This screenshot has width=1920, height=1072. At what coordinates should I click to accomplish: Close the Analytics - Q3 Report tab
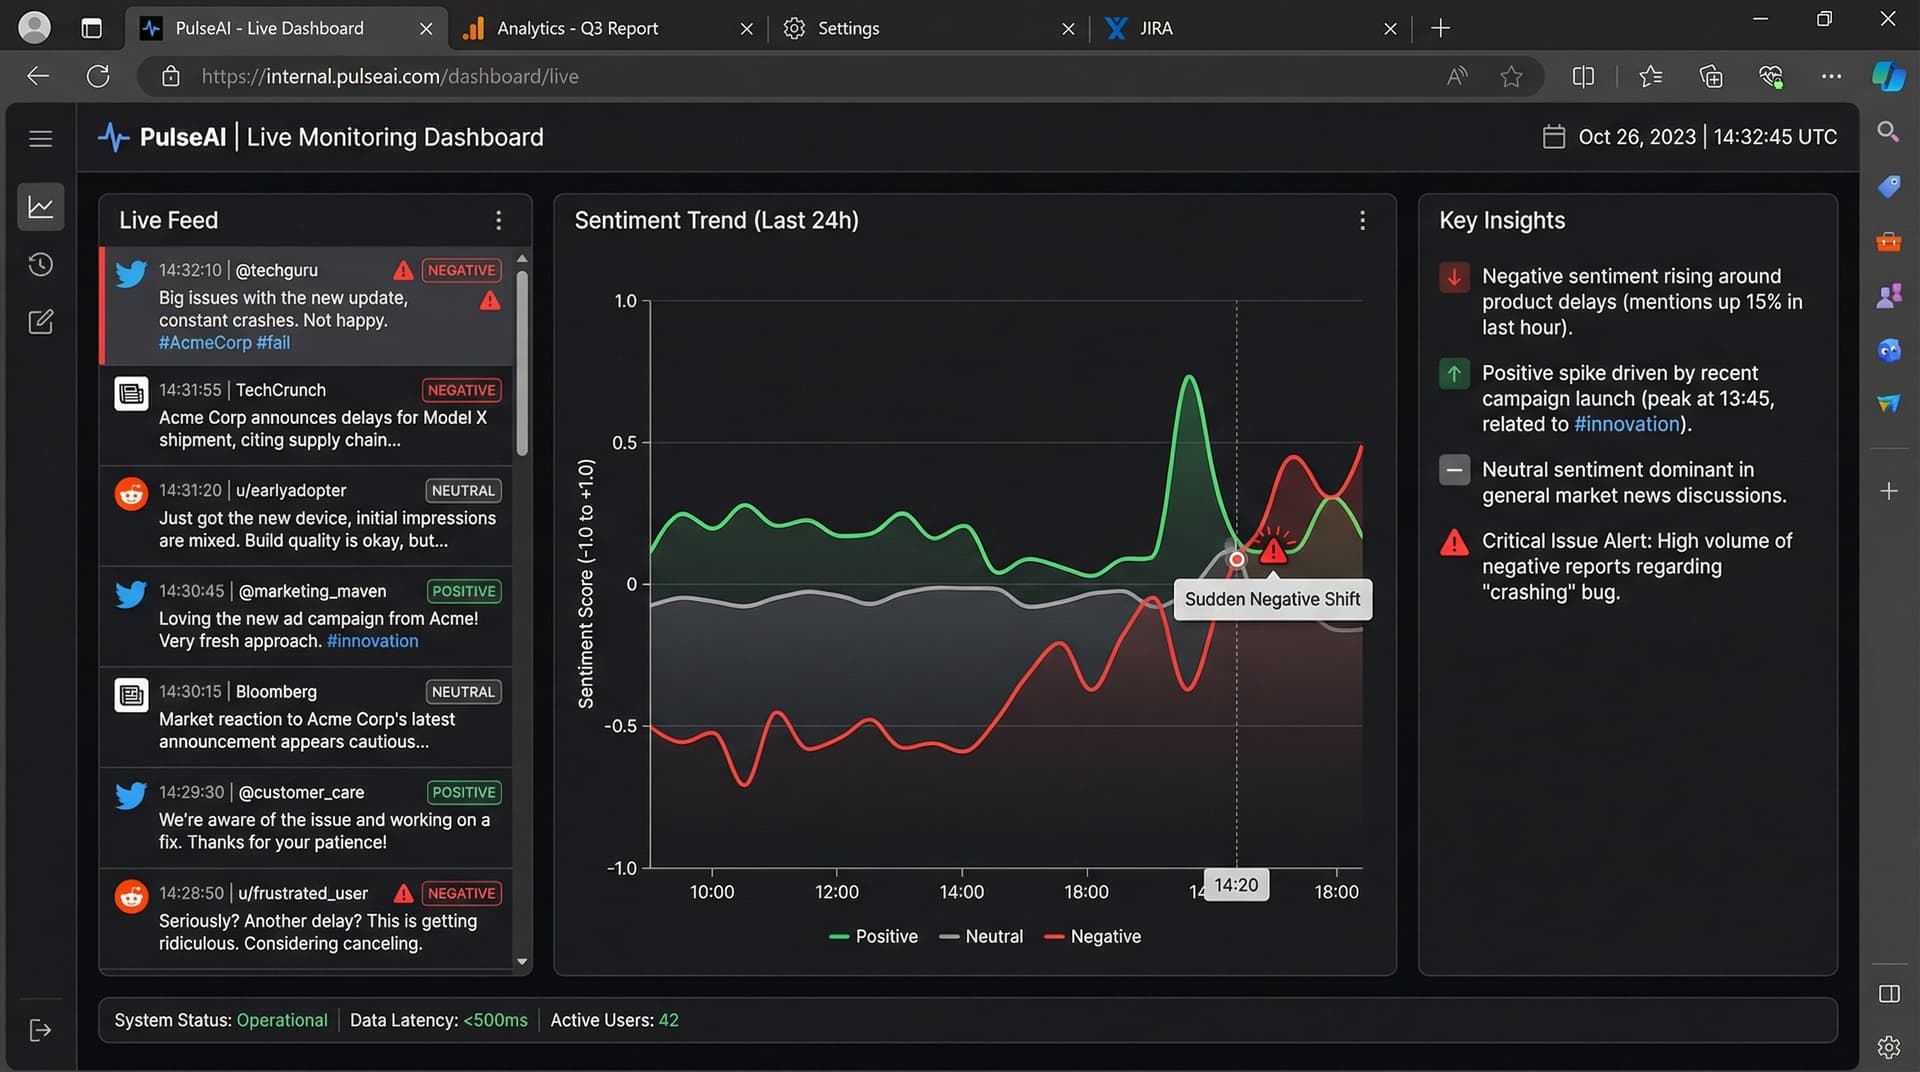[746, 29]
